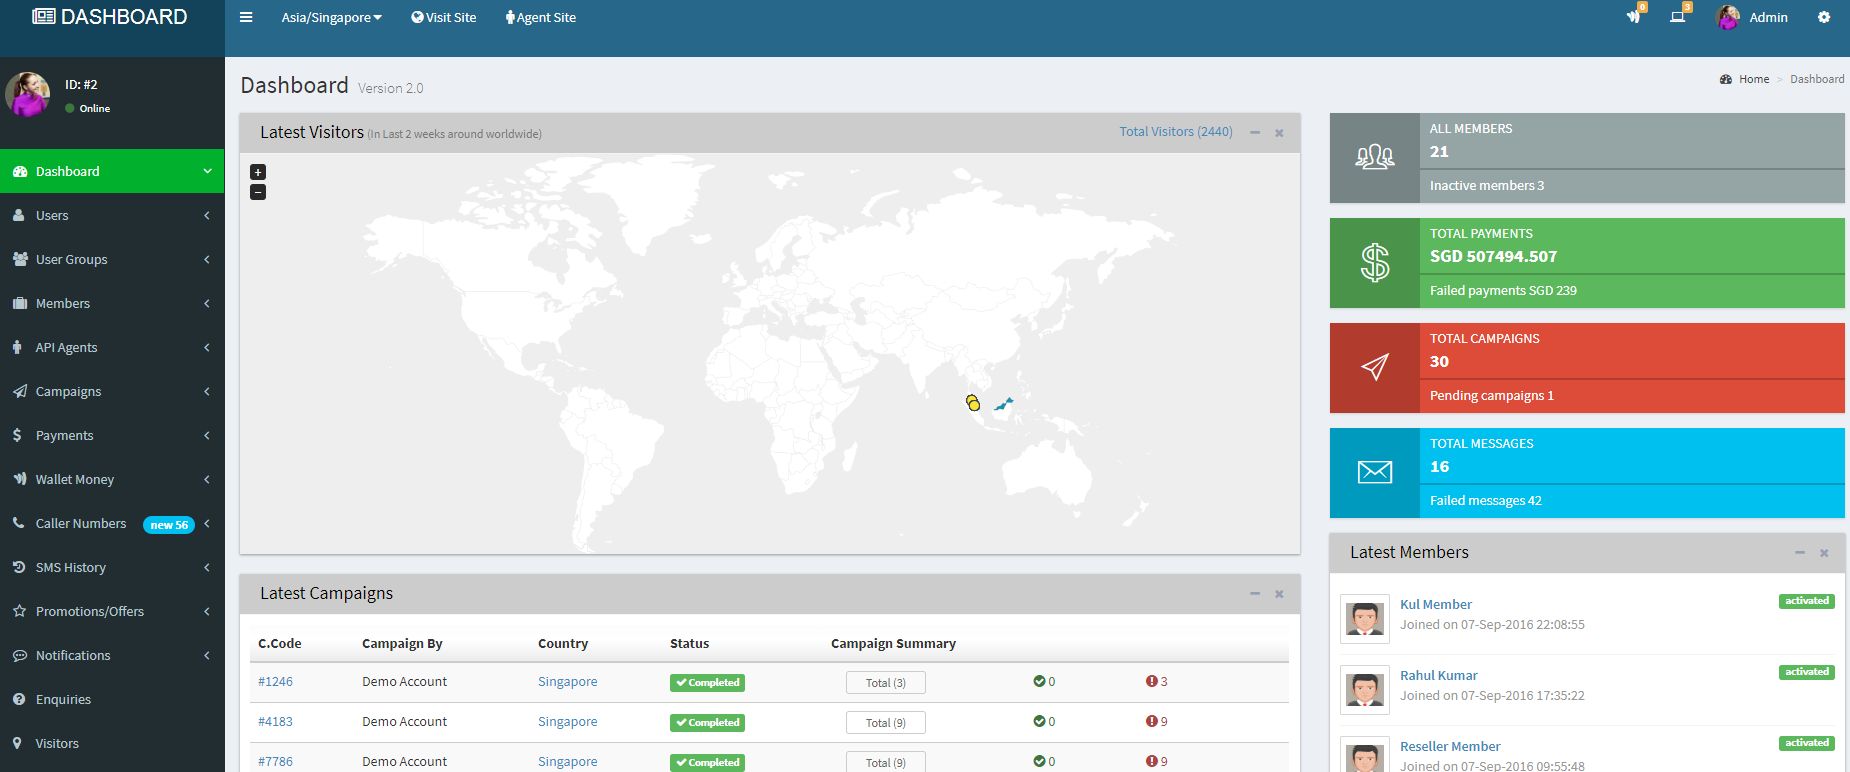
Task: Click the Total Campaigns paper plane icon
Action: coord(1374,368)
